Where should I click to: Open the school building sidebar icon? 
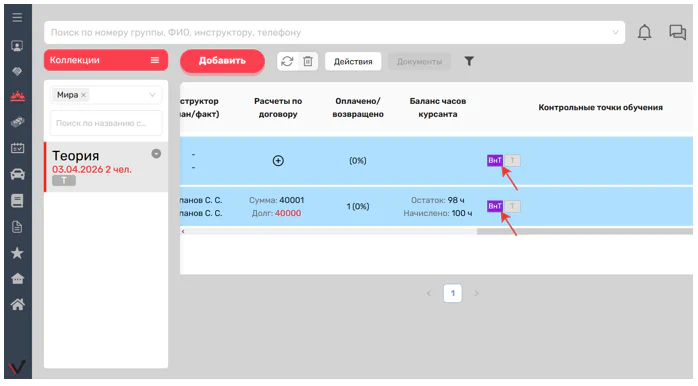pos(17,279)
